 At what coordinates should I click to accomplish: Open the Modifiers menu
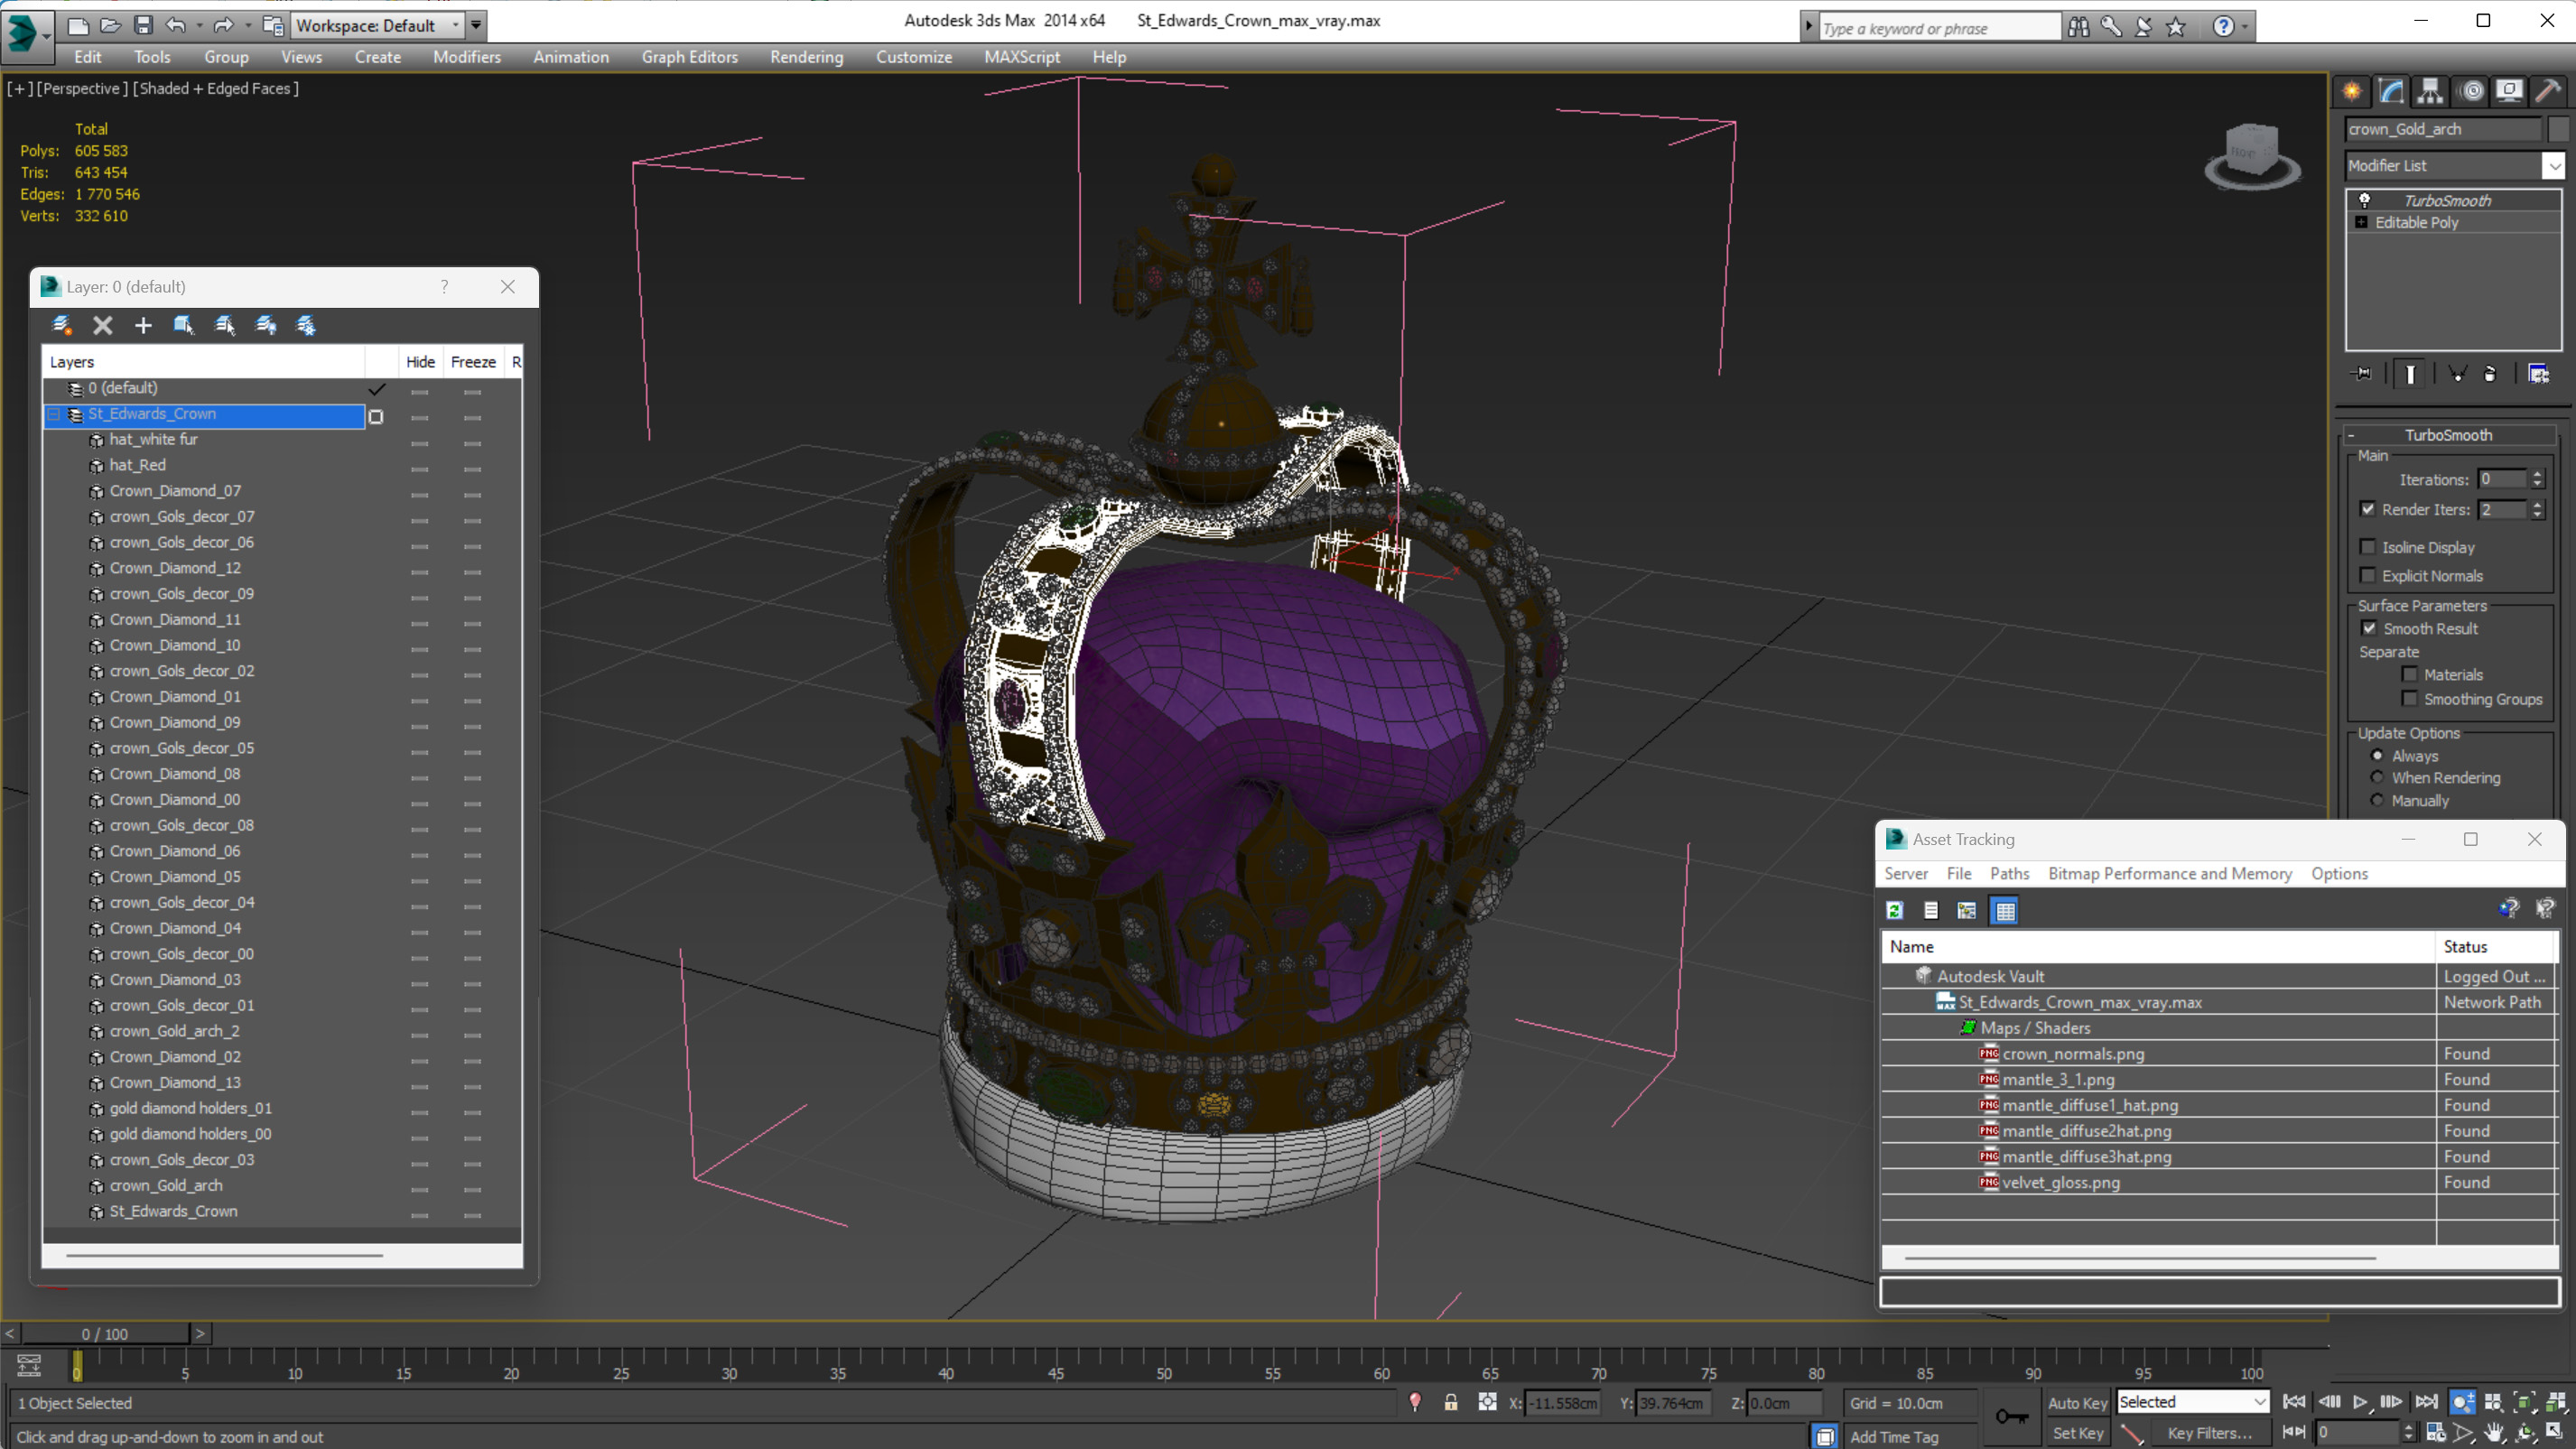coord(466,57)
